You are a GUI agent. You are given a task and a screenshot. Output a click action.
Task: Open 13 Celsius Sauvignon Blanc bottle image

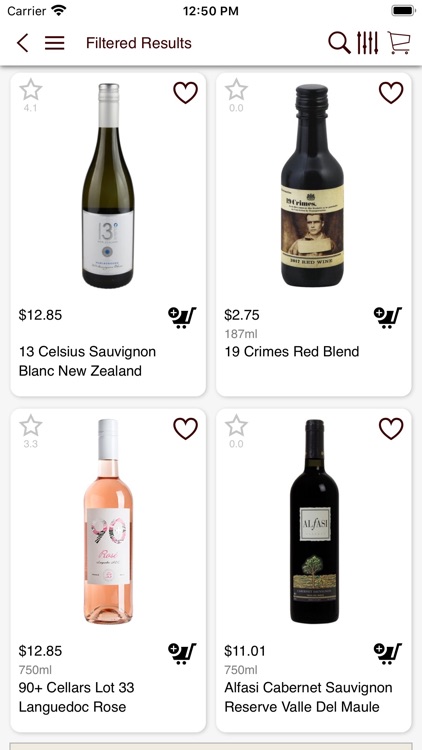tap(108, 186)
